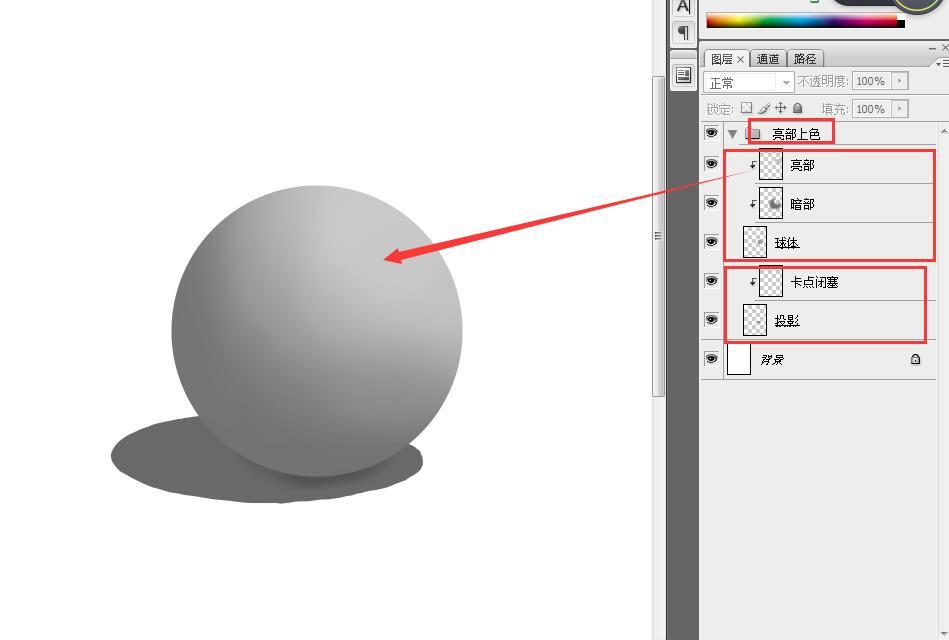Image resolution: width=949 pixels, height=640 pixels.
Task: Click the layer comps panel icon
Action: [x=683, y=75]
